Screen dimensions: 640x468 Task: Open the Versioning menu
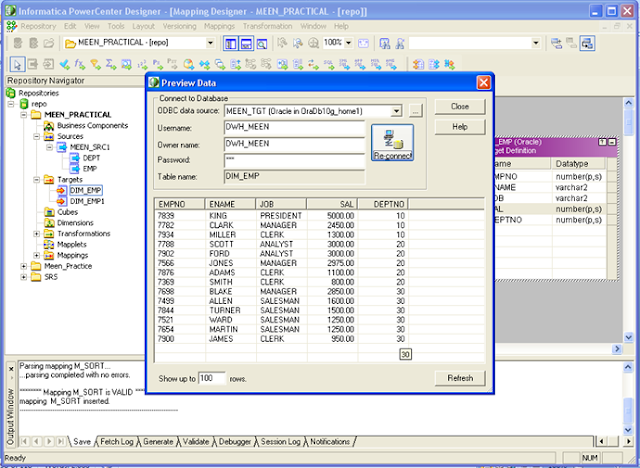tap(179, 27)
